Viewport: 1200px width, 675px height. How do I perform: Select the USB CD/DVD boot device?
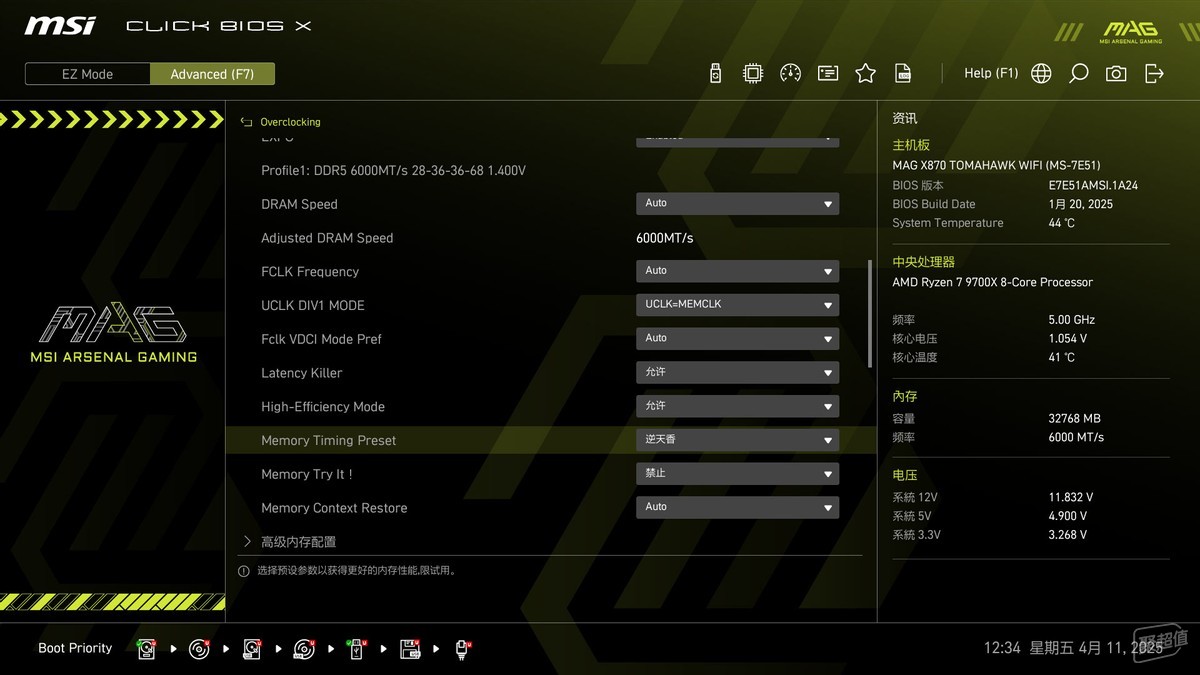(x=304, y=649)
